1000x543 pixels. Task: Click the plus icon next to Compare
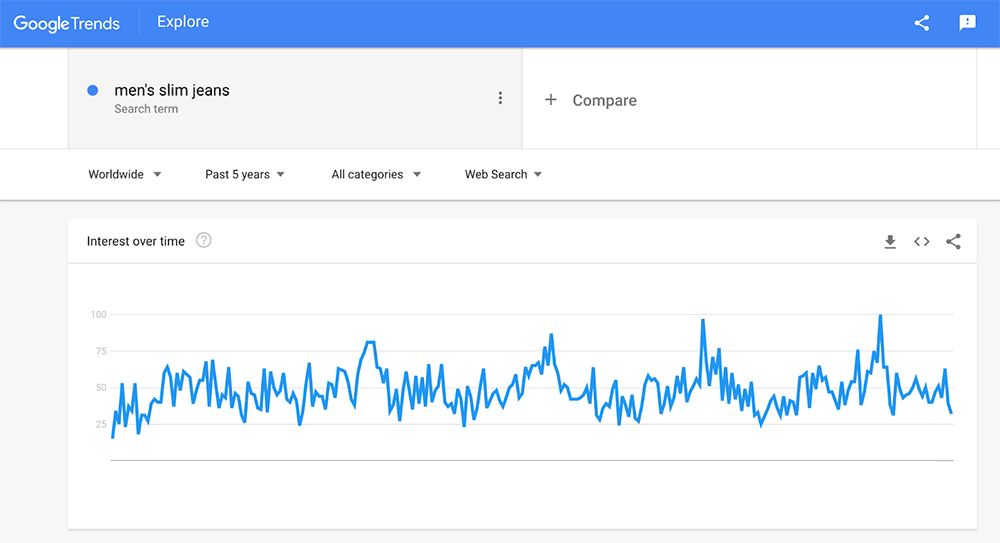click(550, 100)
